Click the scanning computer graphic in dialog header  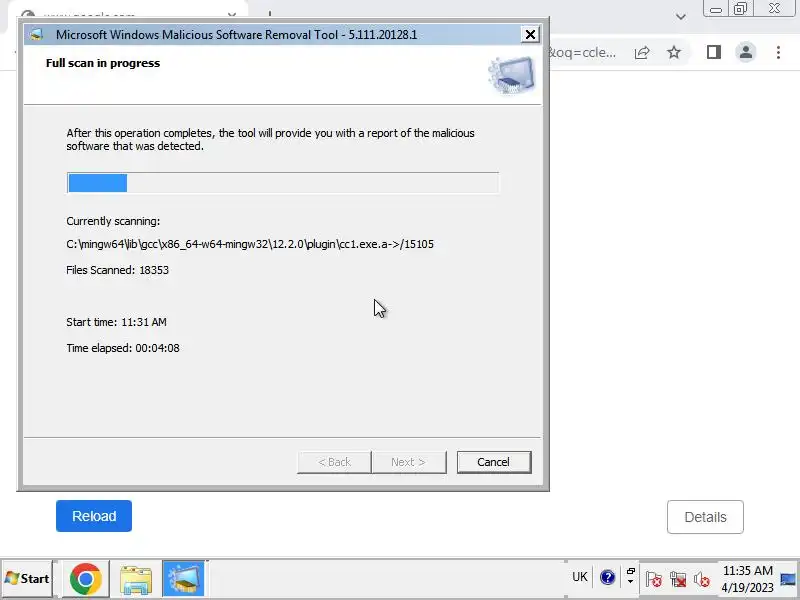[x=511, y=76]
